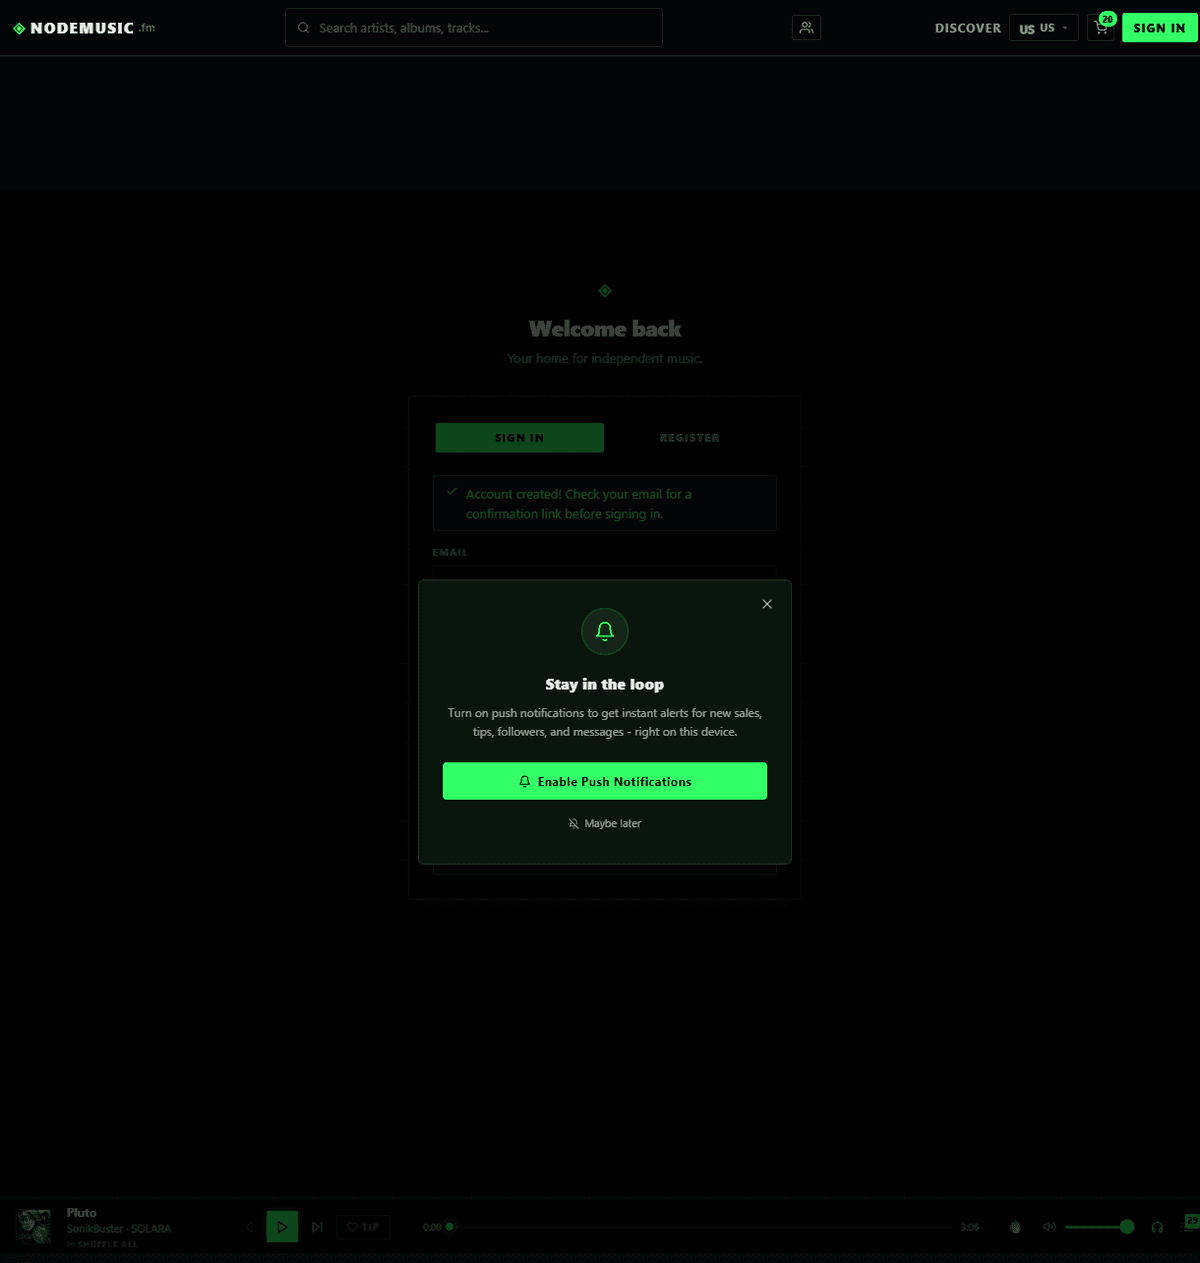Open the shopping cart with 20 items

point(1101,28)
